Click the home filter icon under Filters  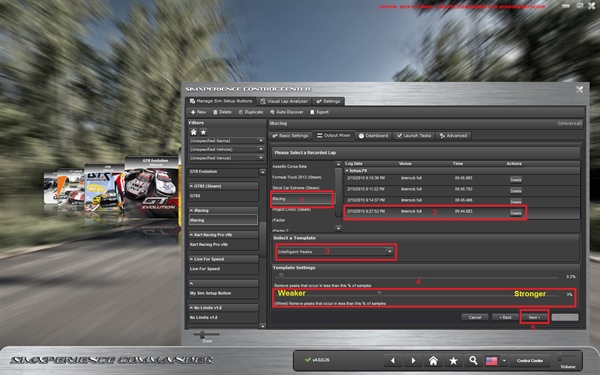point(194,132)
